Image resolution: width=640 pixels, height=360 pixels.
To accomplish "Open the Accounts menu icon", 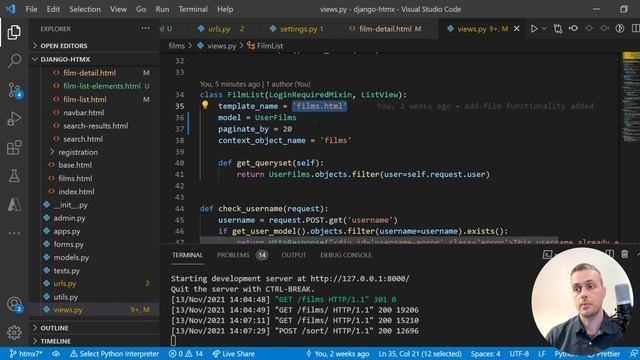I will (14, 304).
